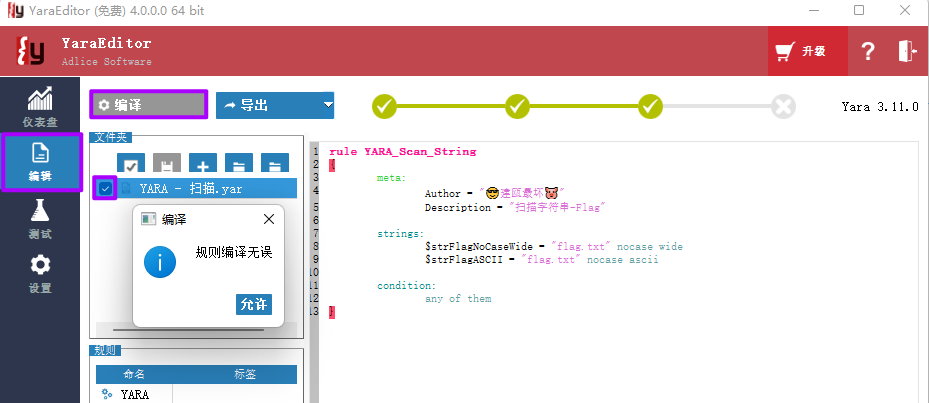929x403 pixels.
Task: Click the 文件夹 panel label
Action: tap(111, 137)
